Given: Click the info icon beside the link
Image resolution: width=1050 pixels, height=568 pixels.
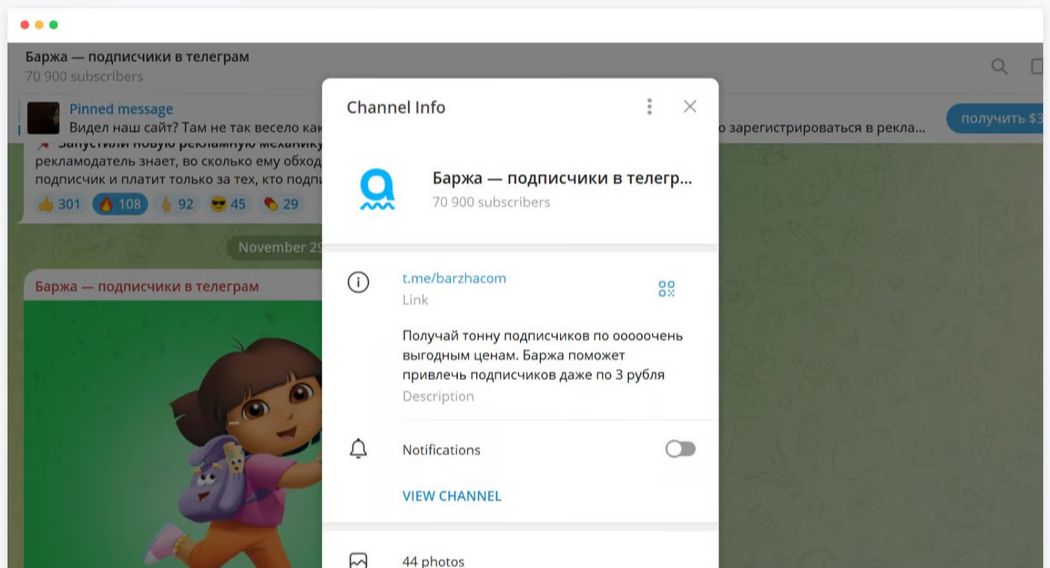Looking at the screenshot, I should pyautogui.click(x=358, y=282).
